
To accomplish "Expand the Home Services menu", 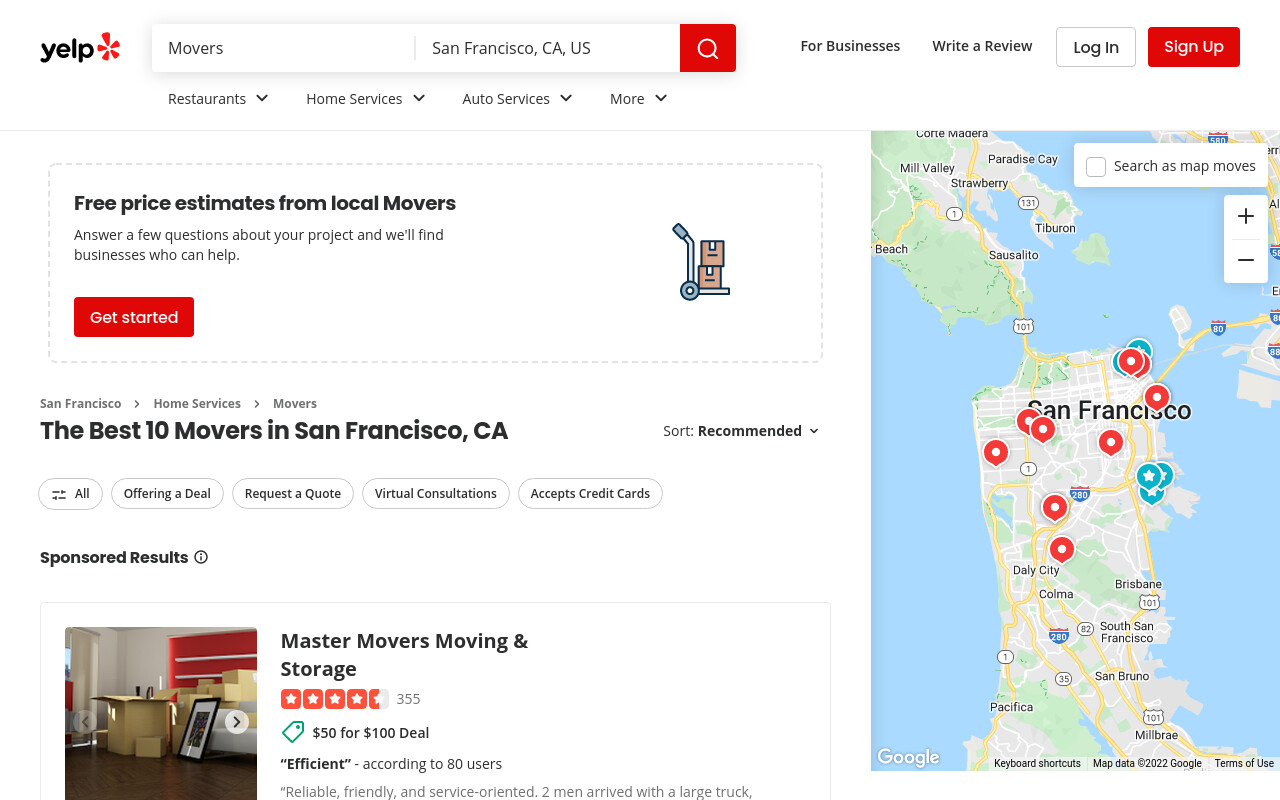I will click(x=366, y=98).
